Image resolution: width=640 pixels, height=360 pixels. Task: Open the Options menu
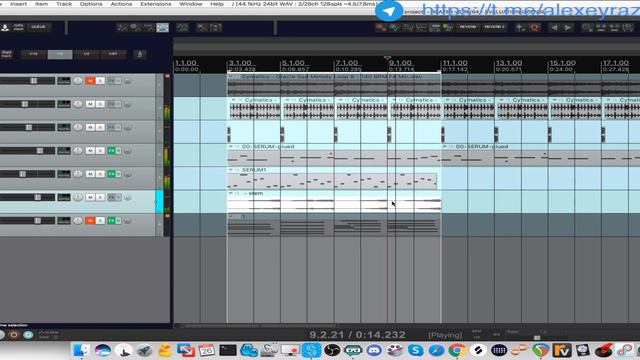tap(91, 4)
